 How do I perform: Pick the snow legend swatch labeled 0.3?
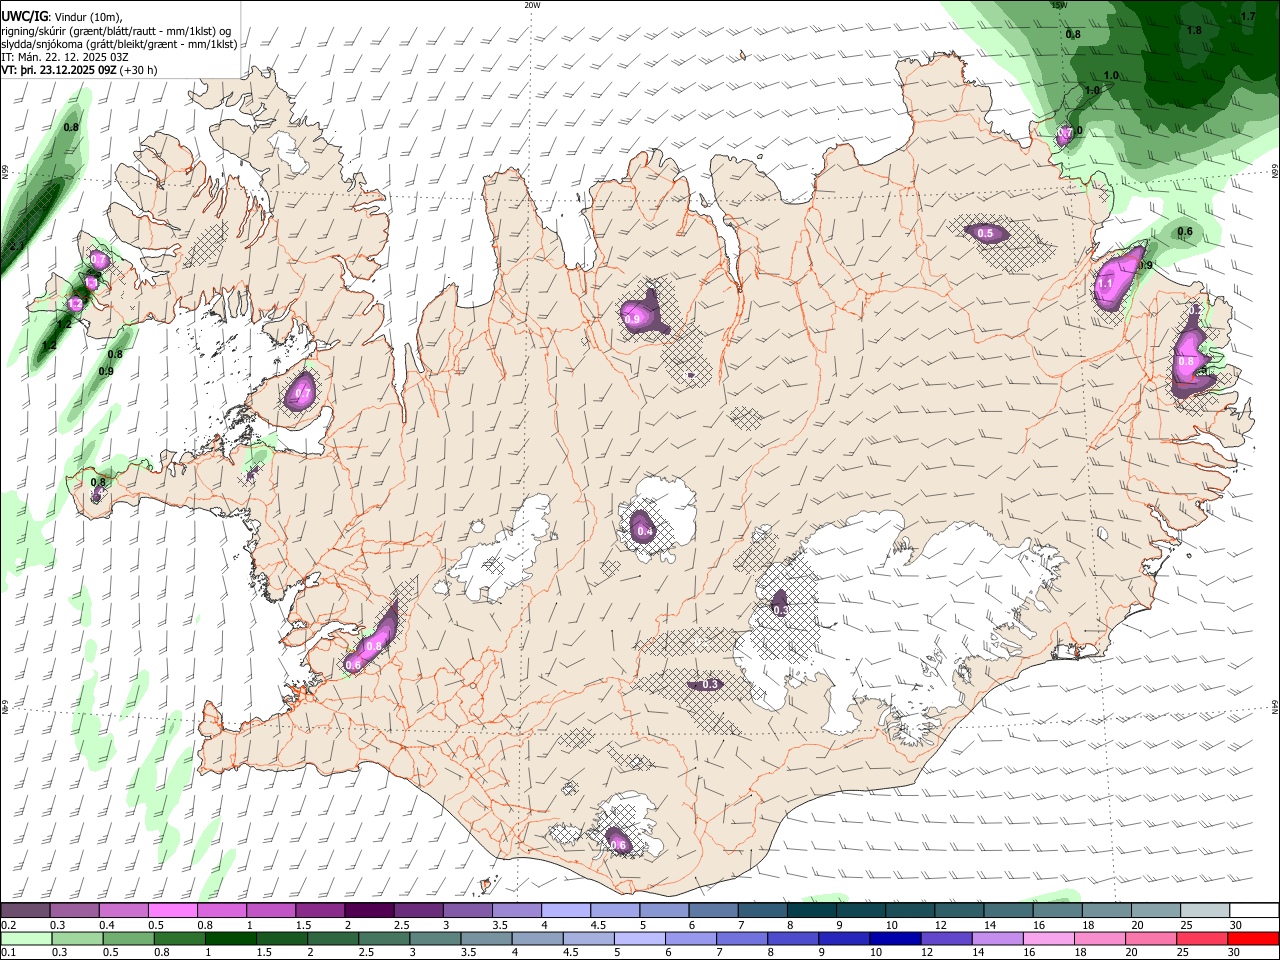pos(74,911)
